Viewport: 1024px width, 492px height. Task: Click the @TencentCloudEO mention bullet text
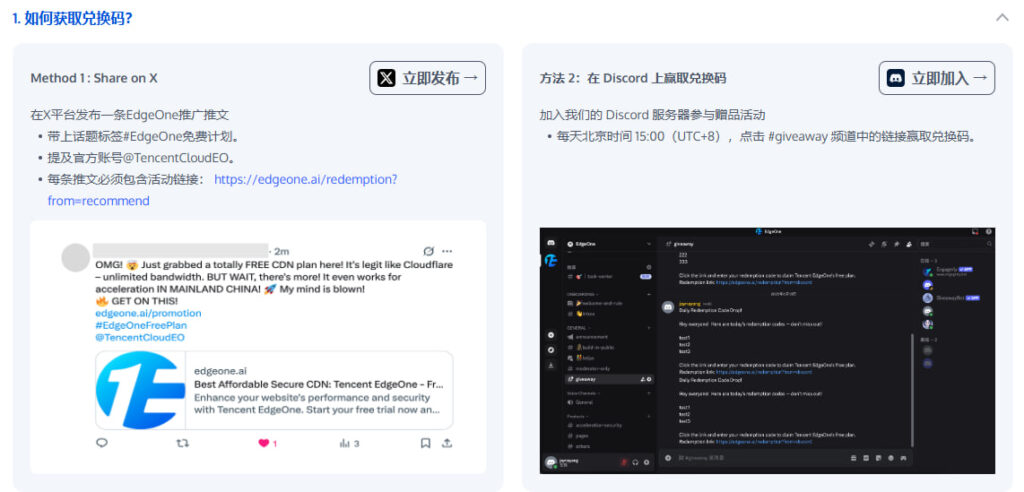141,158
